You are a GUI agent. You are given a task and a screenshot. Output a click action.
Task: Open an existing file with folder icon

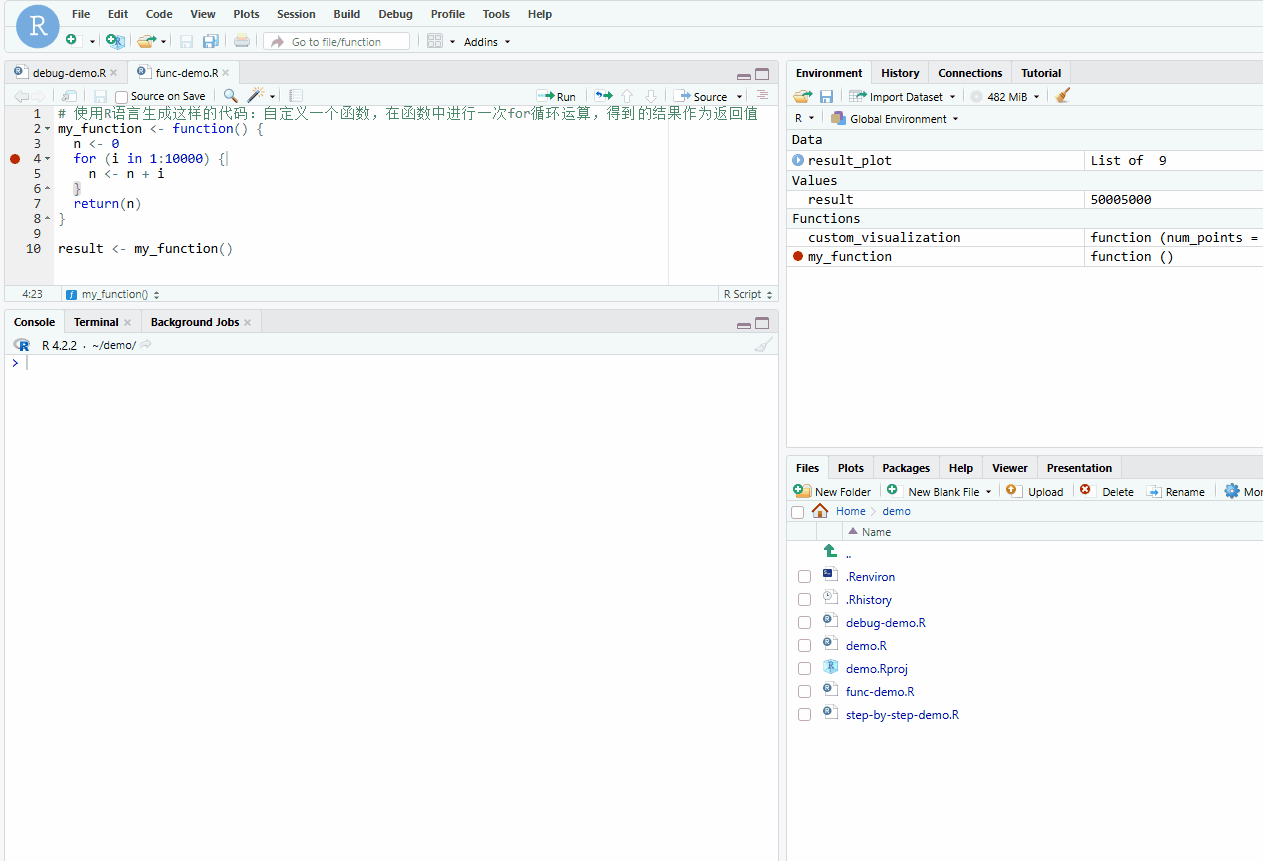[146, 41]
